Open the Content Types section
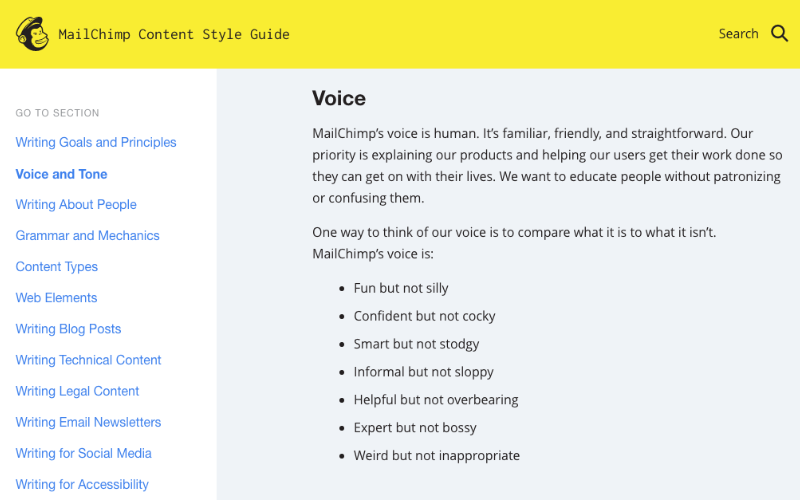Viewport: 800px width, 500px height. [56, 267]
